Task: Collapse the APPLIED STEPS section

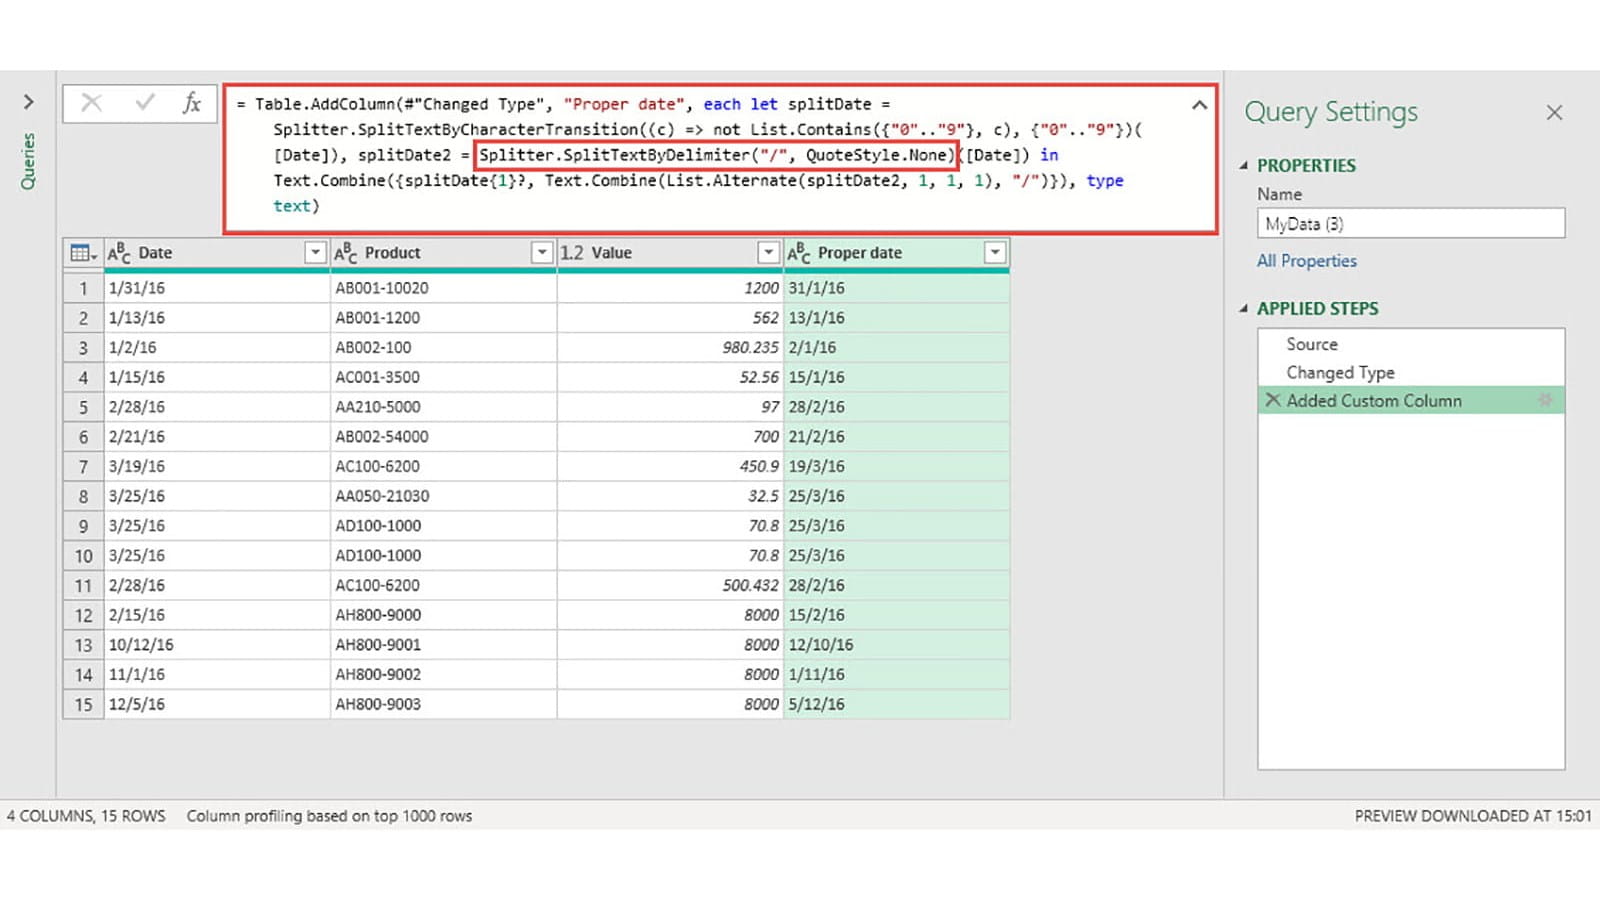Action: [1244, 309]
